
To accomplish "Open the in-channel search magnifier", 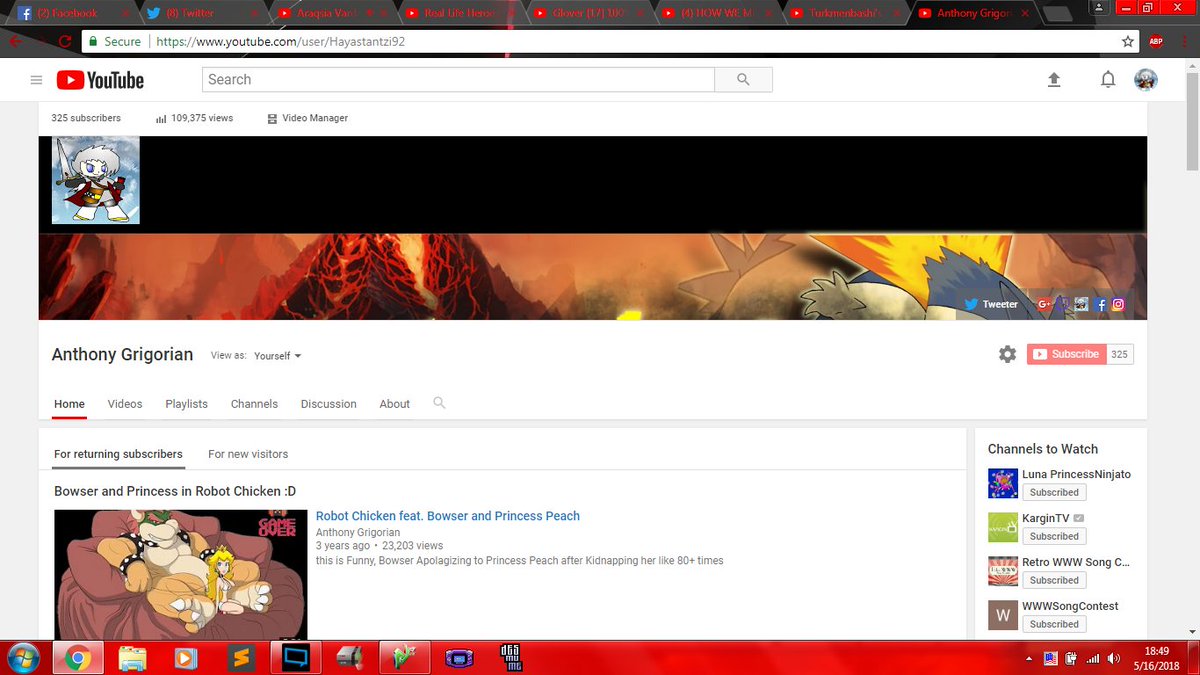I will (x=439, y=403).
